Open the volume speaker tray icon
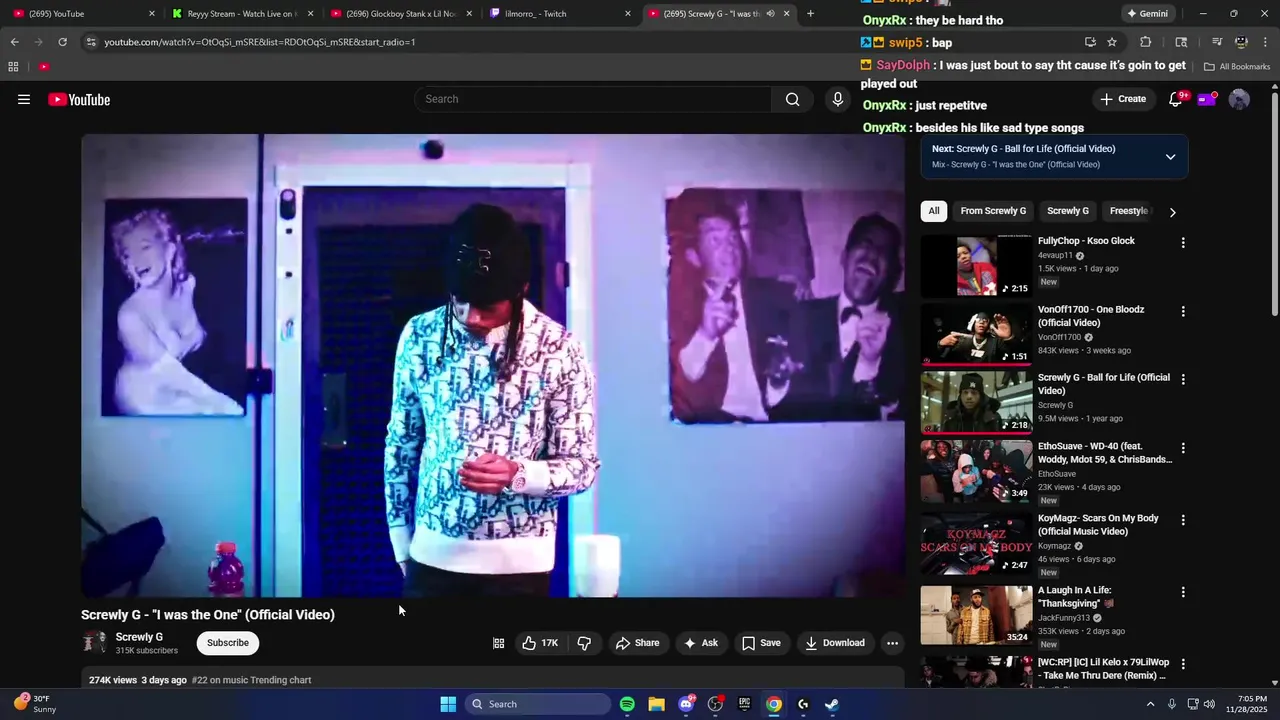The image size is (1280, 720). 1209,704
